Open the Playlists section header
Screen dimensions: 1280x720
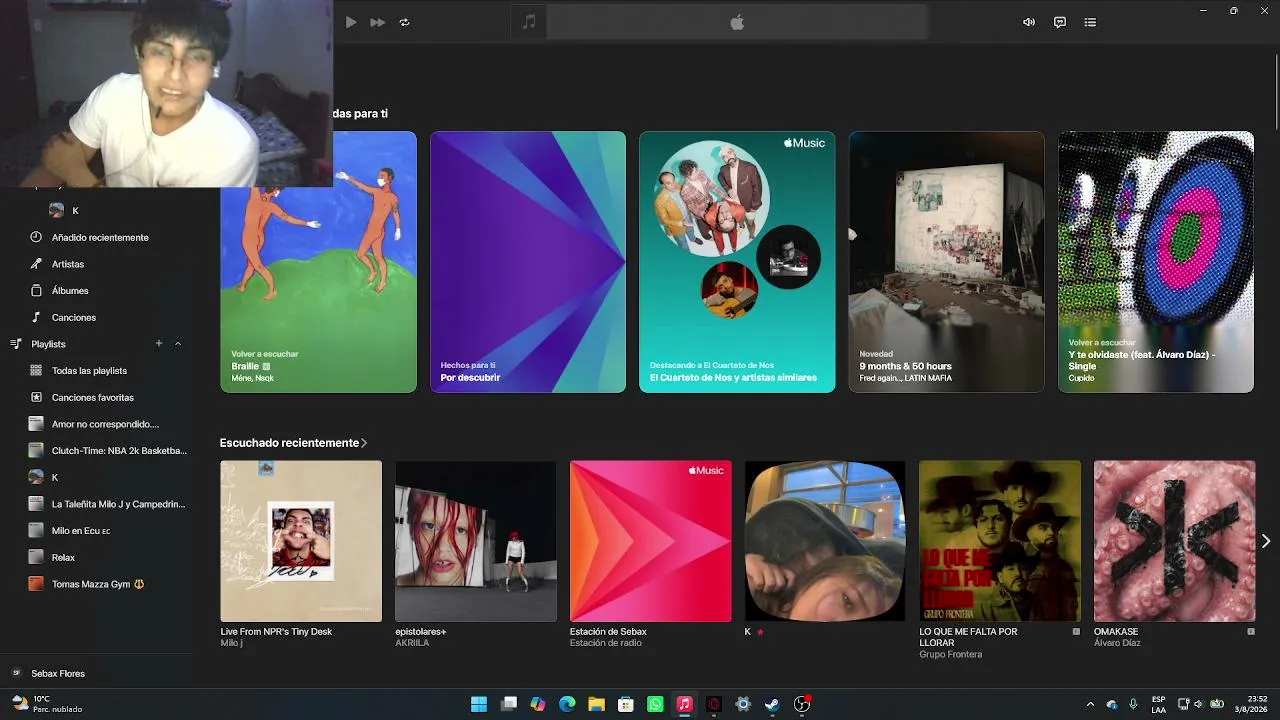pyautogui.click(x=48, y=344)
